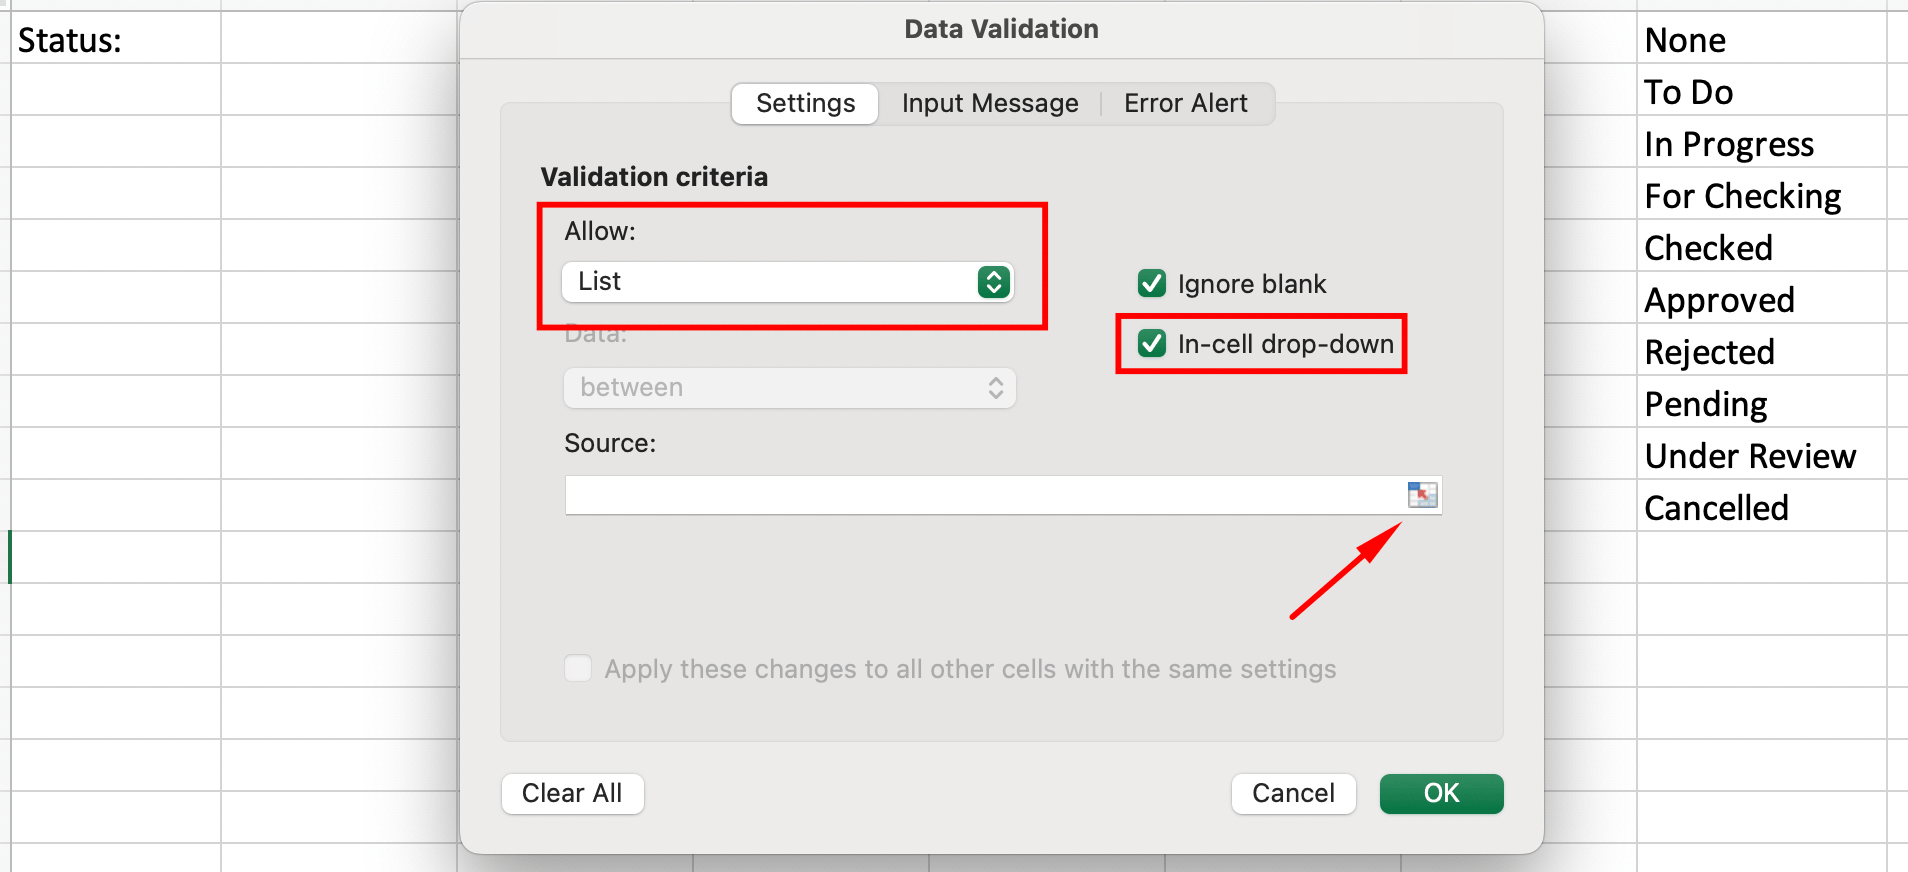Click the Rejected cell
The width and height of the screenshot is (1908, 872).
click(x=1760, y=352)
